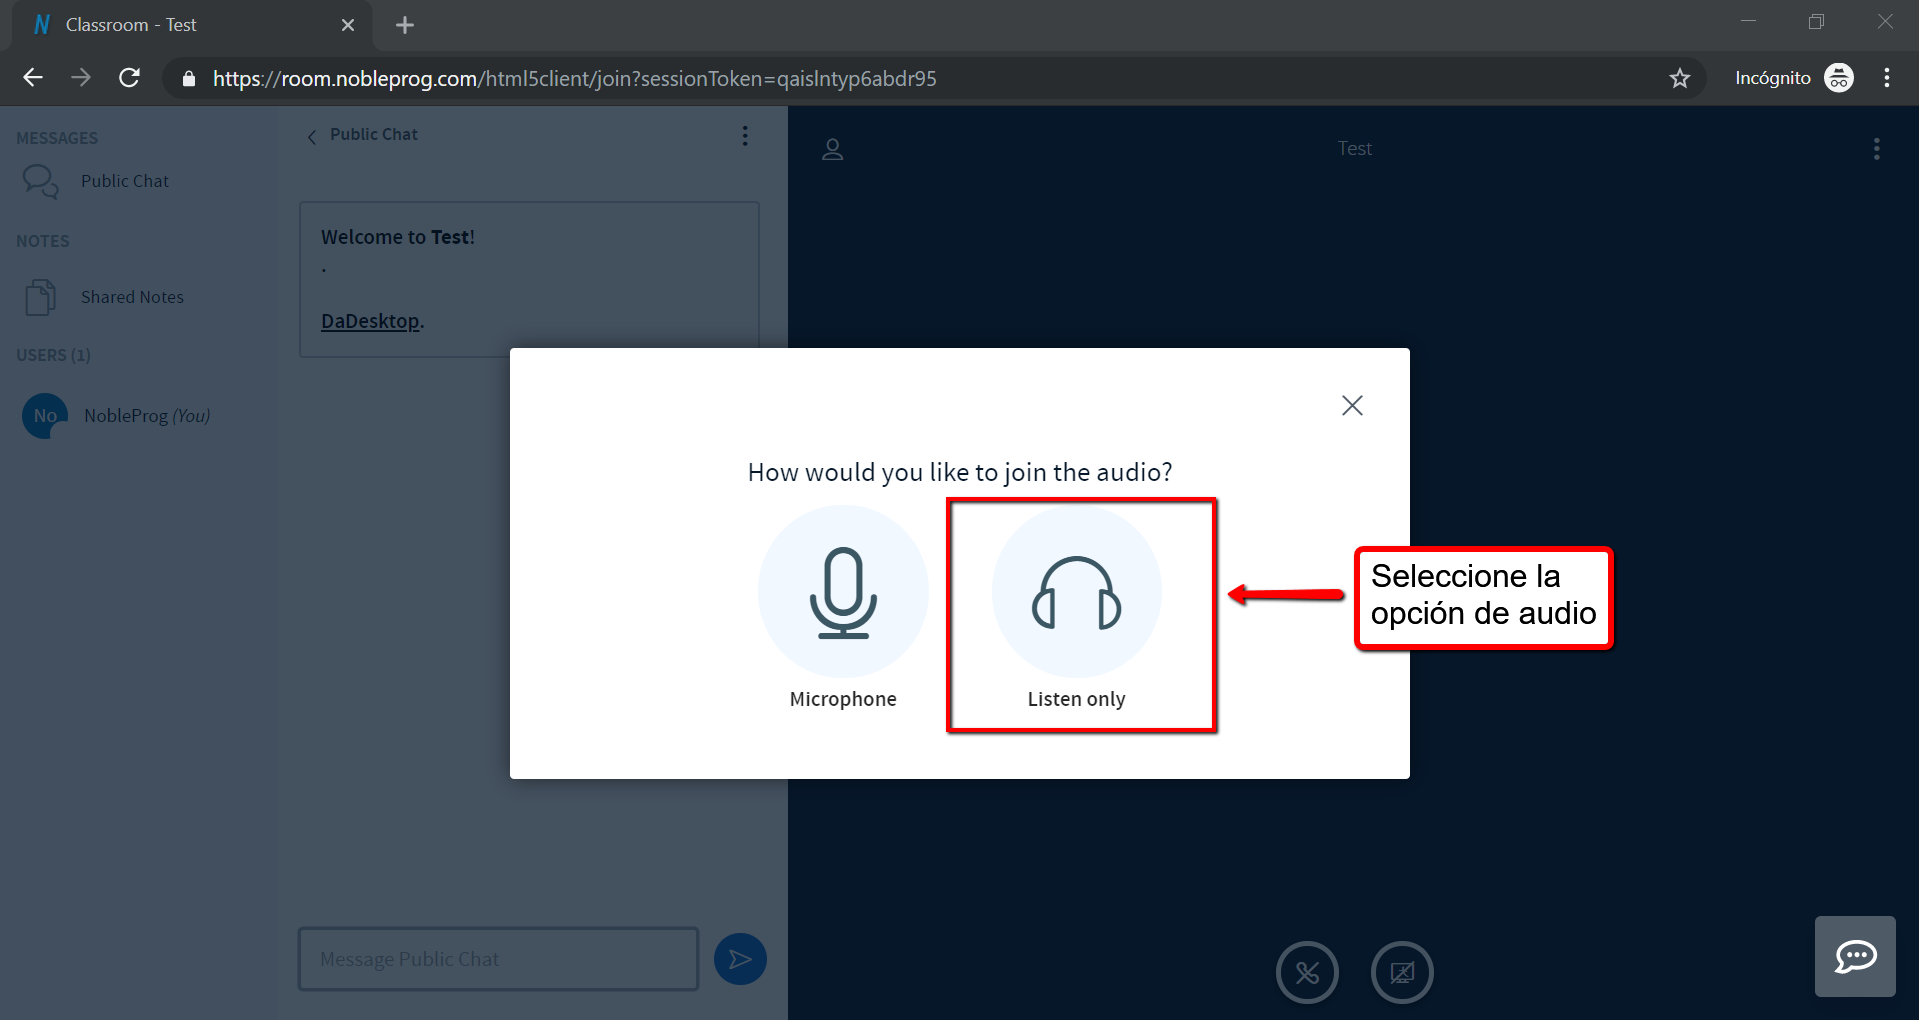This screenshot has width=1919, height=1020.
Task: Open chat options three-dot menu
Action: (x=745, y=136)
